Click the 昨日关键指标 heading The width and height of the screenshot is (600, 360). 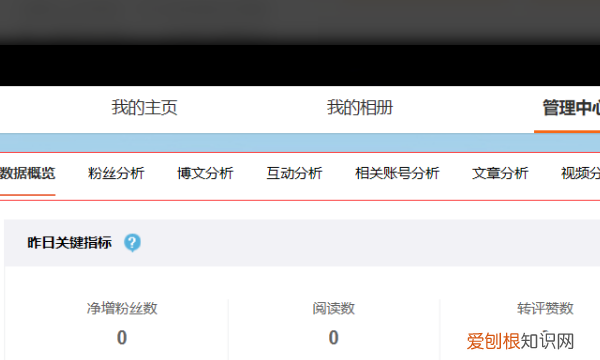point(69,243)
